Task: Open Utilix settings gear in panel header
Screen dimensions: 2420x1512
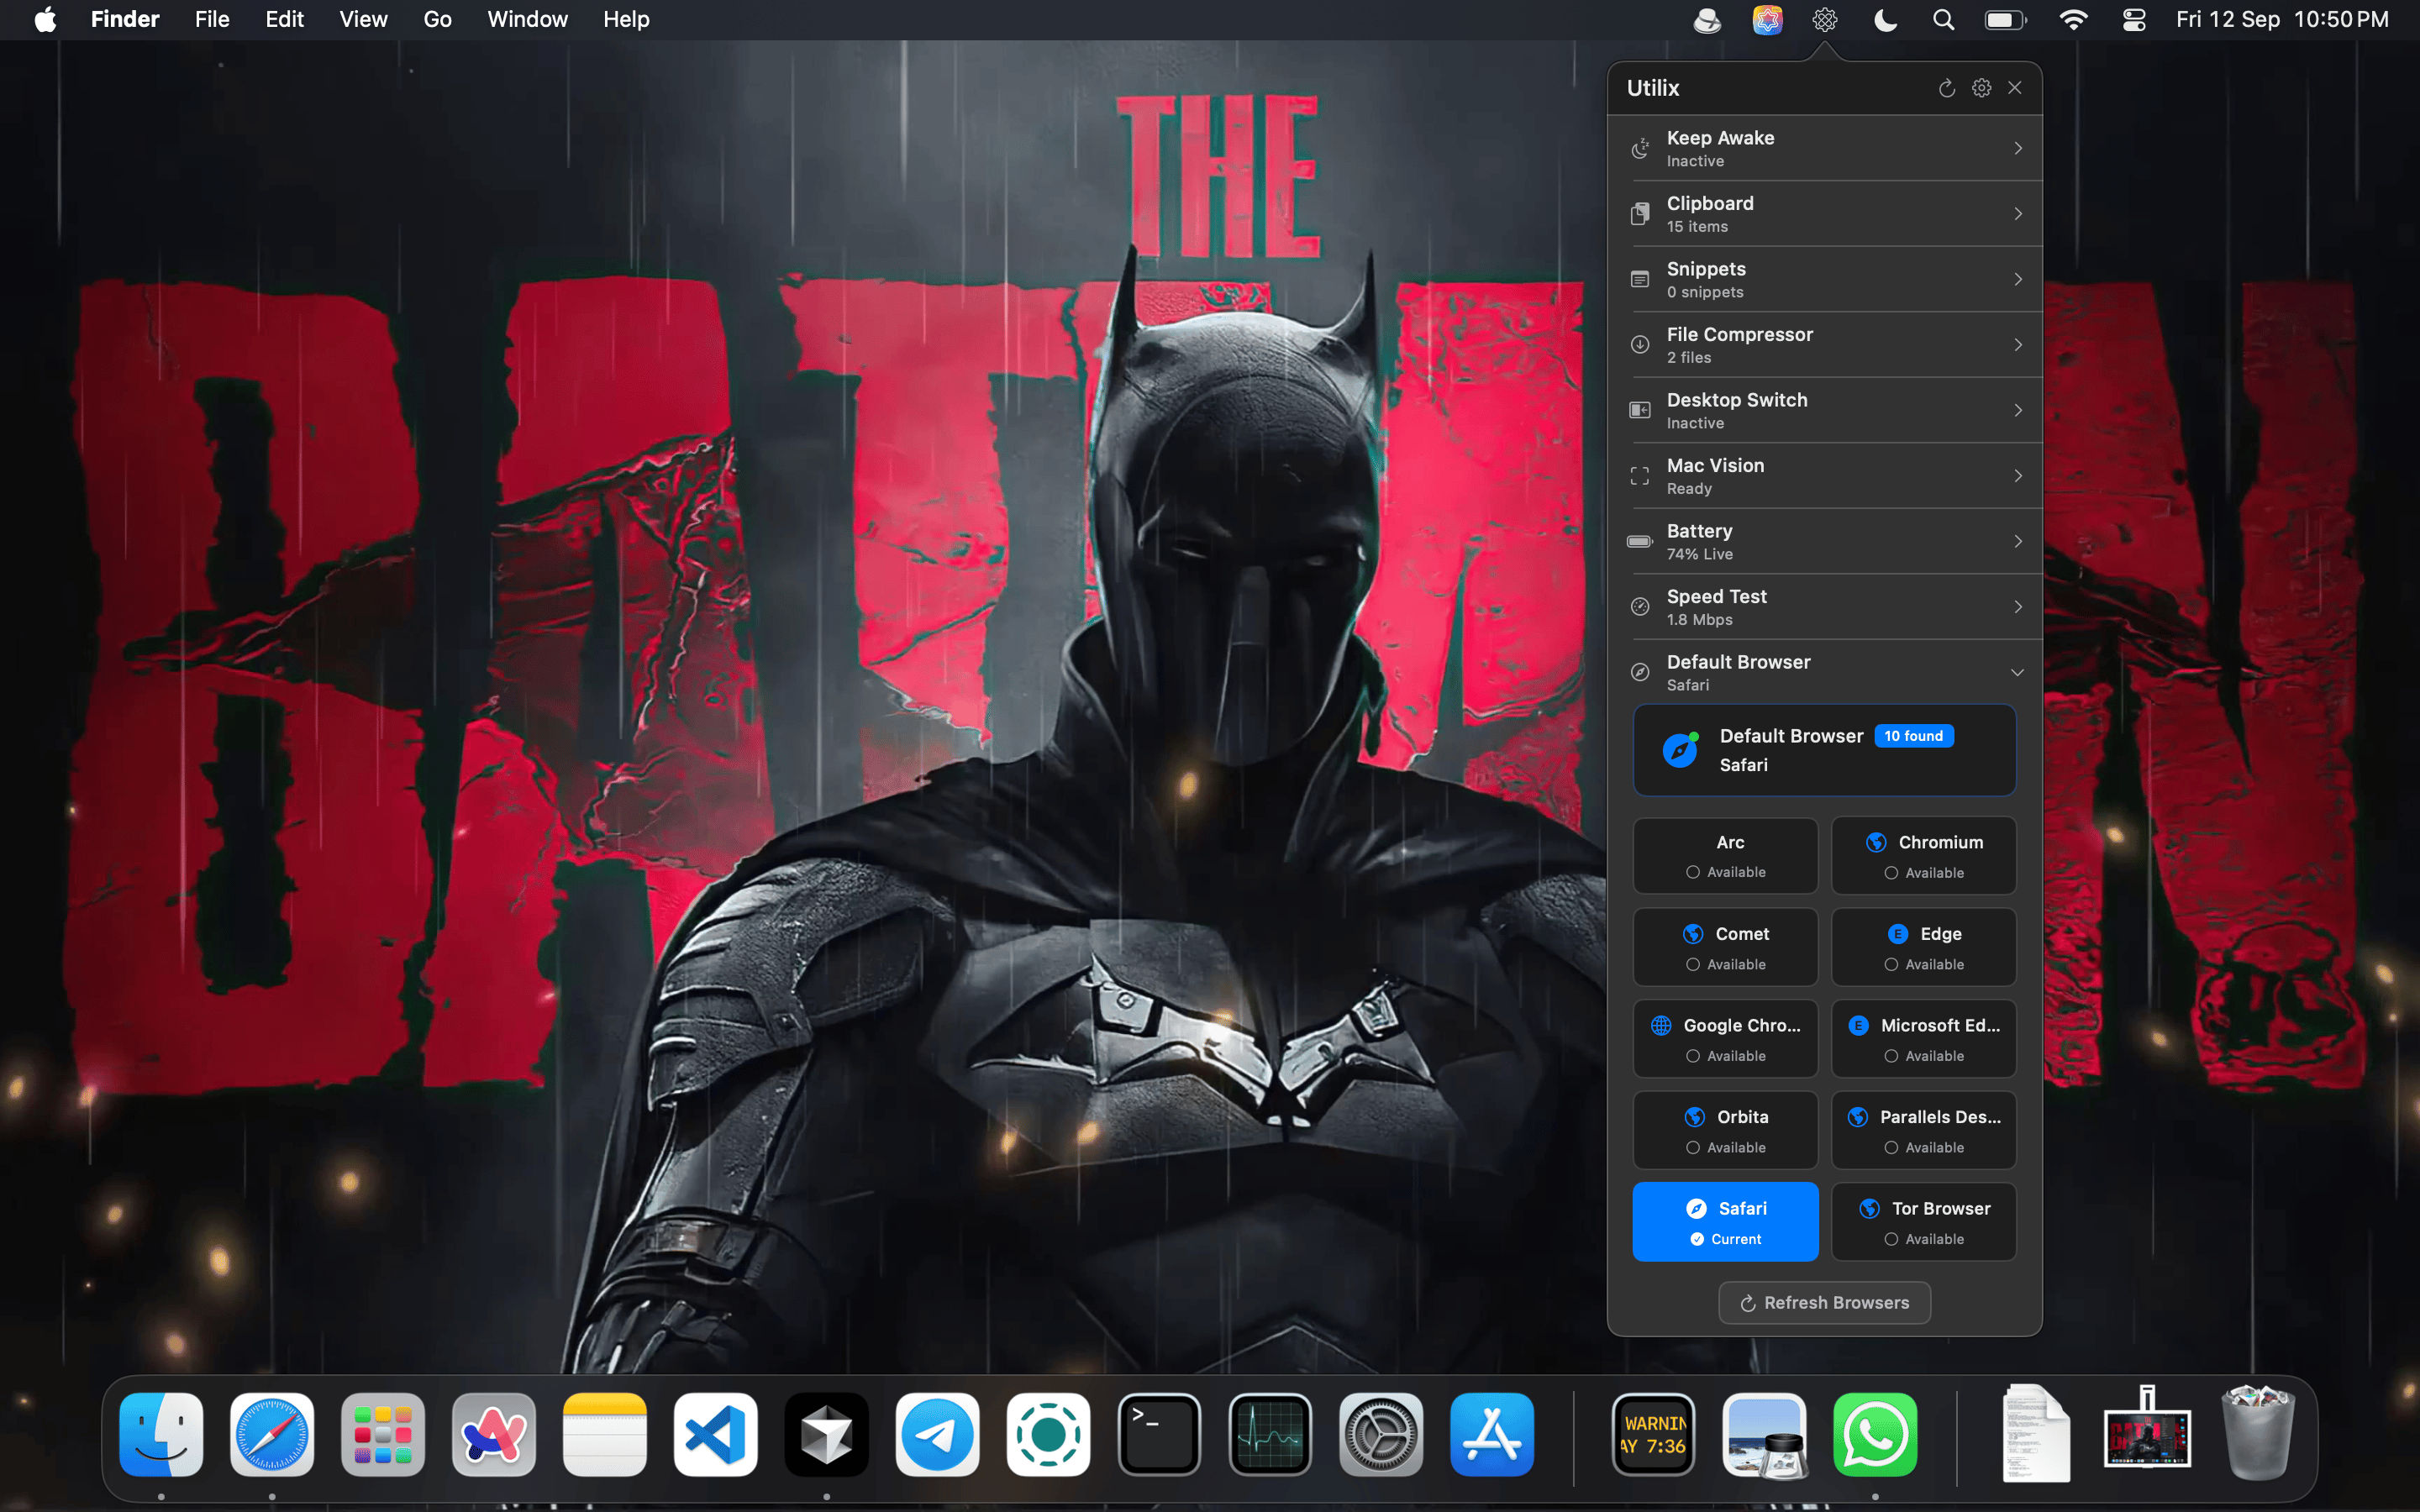Action: (x=1981, y=88)
